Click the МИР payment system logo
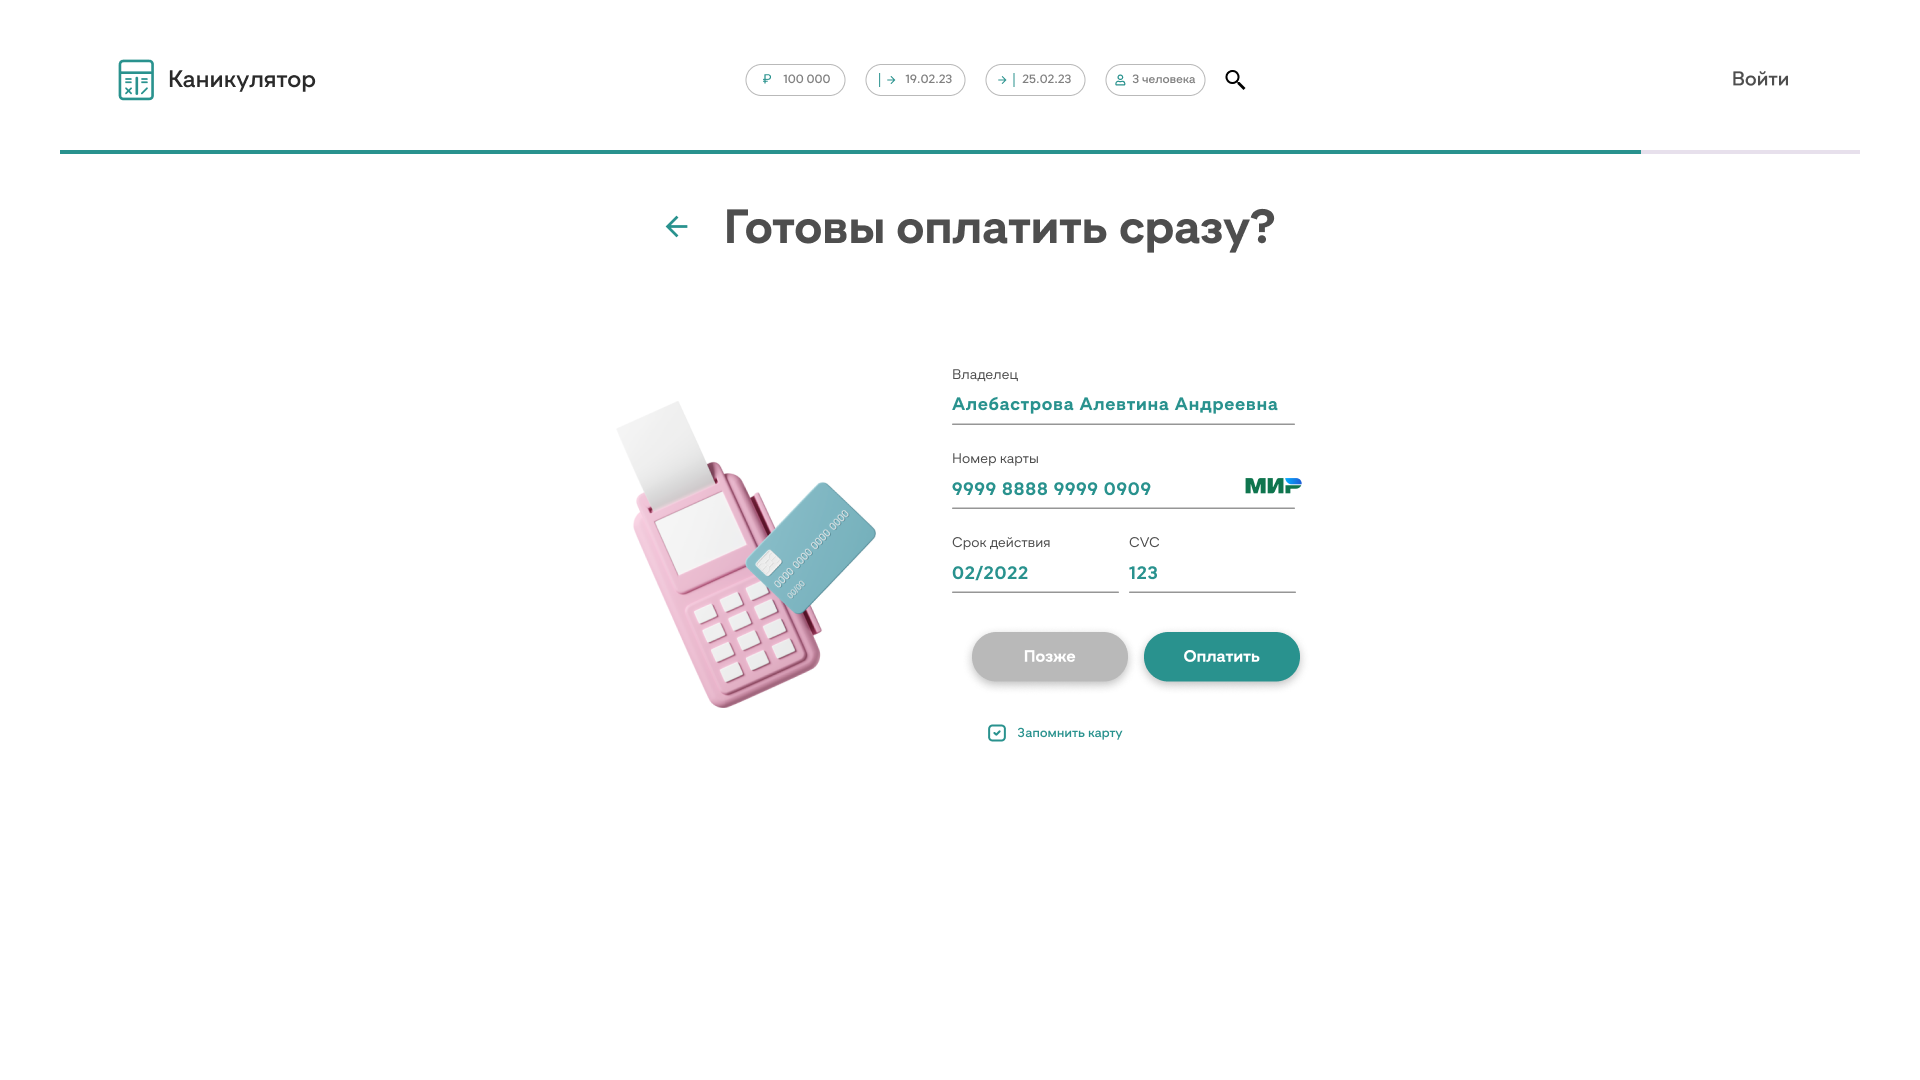 1273,486
